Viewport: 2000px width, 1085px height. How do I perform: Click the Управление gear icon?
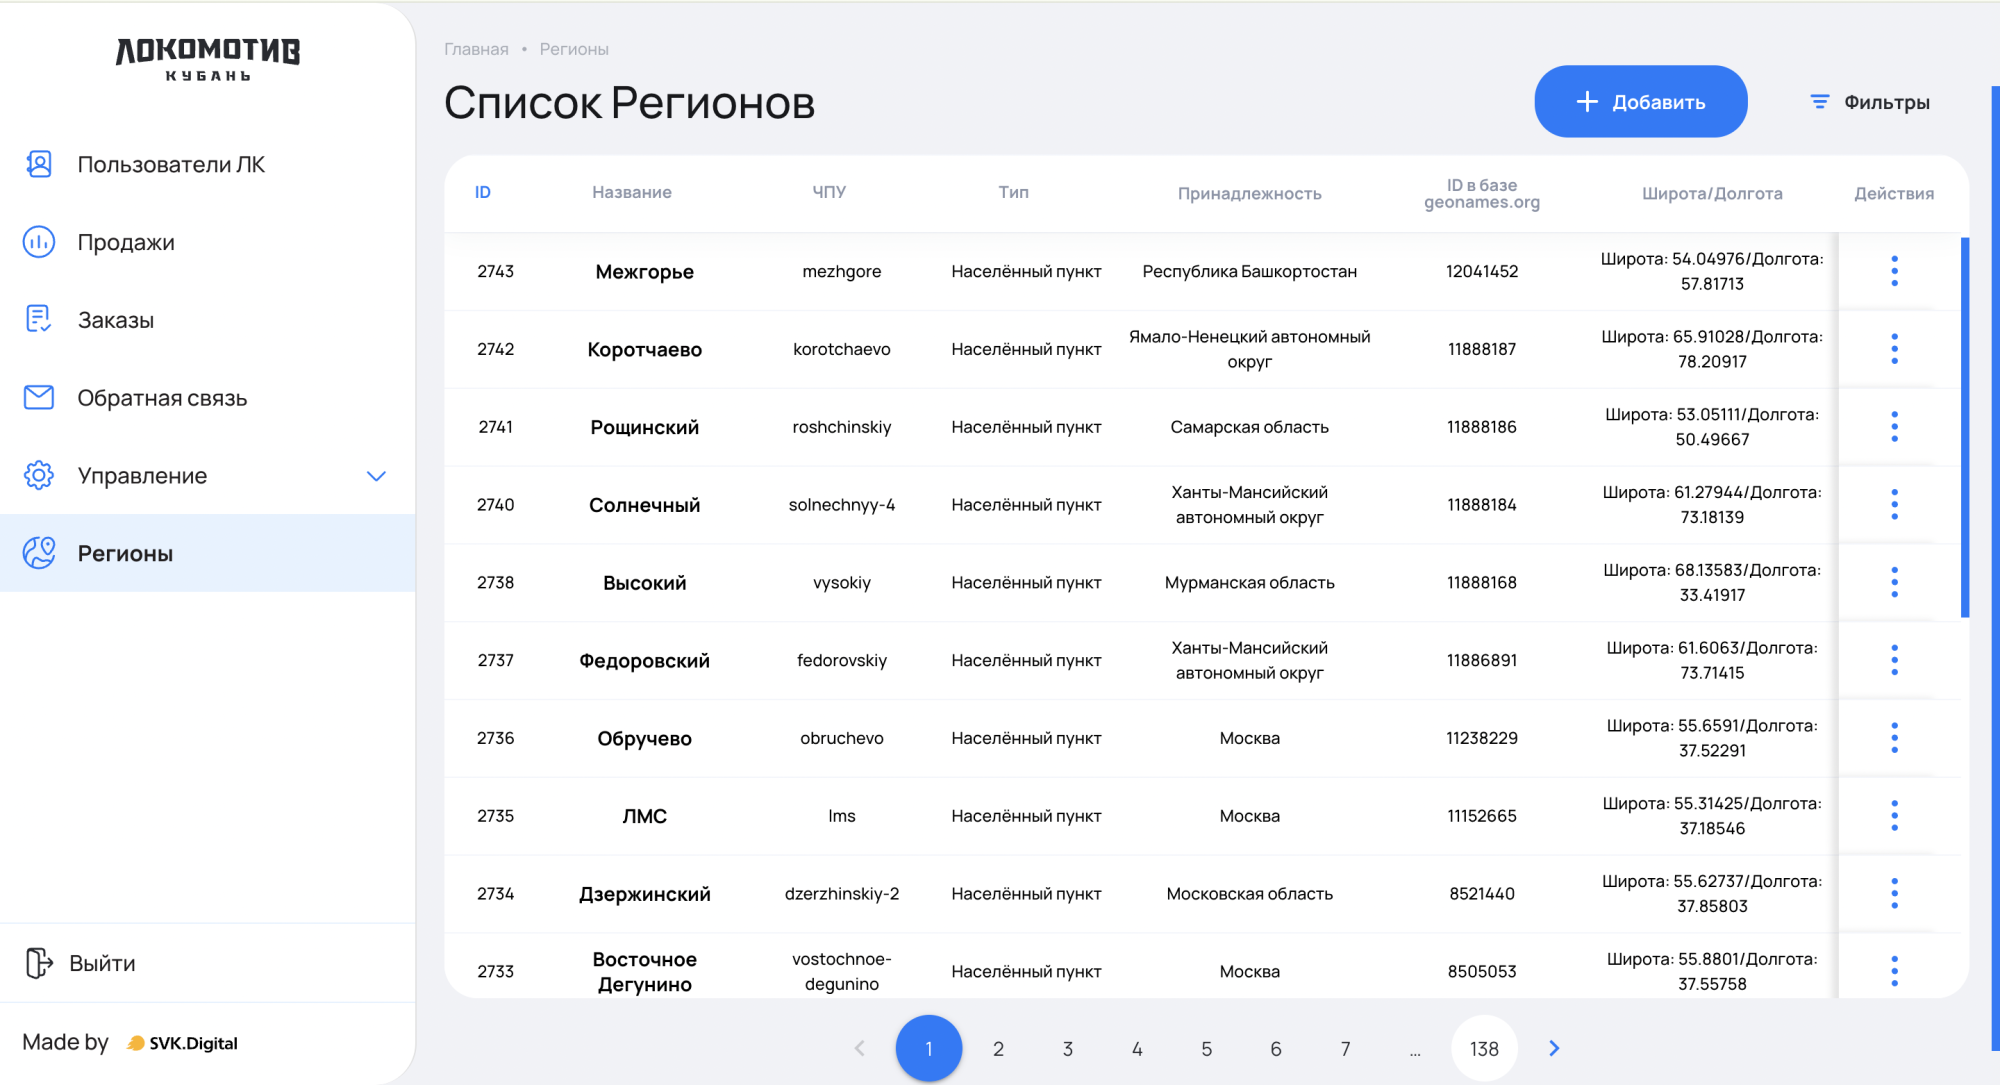coord(39,476)
